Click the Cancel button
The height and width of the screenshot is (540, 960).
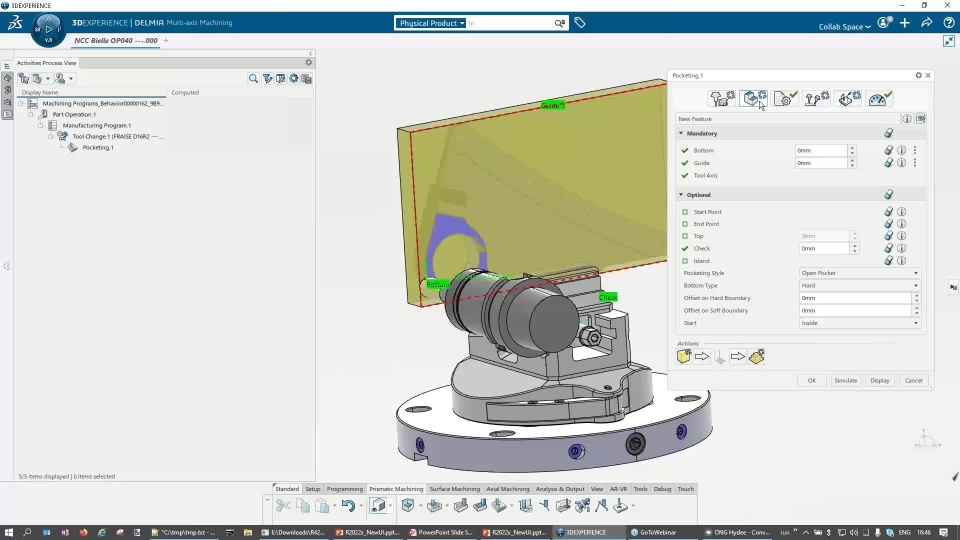pos(913,380)
